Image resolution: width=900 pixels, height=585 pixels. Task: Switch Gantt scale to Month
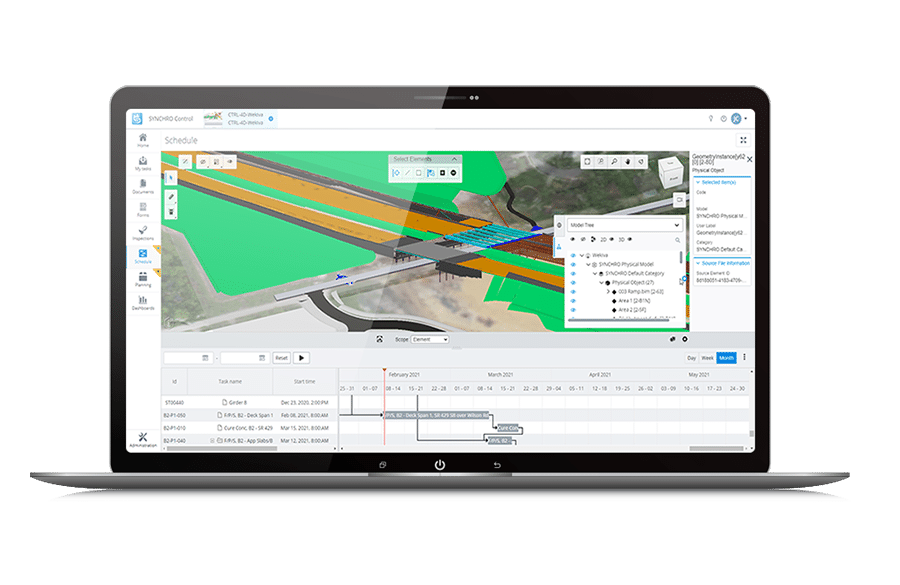[x=726, y=358]
